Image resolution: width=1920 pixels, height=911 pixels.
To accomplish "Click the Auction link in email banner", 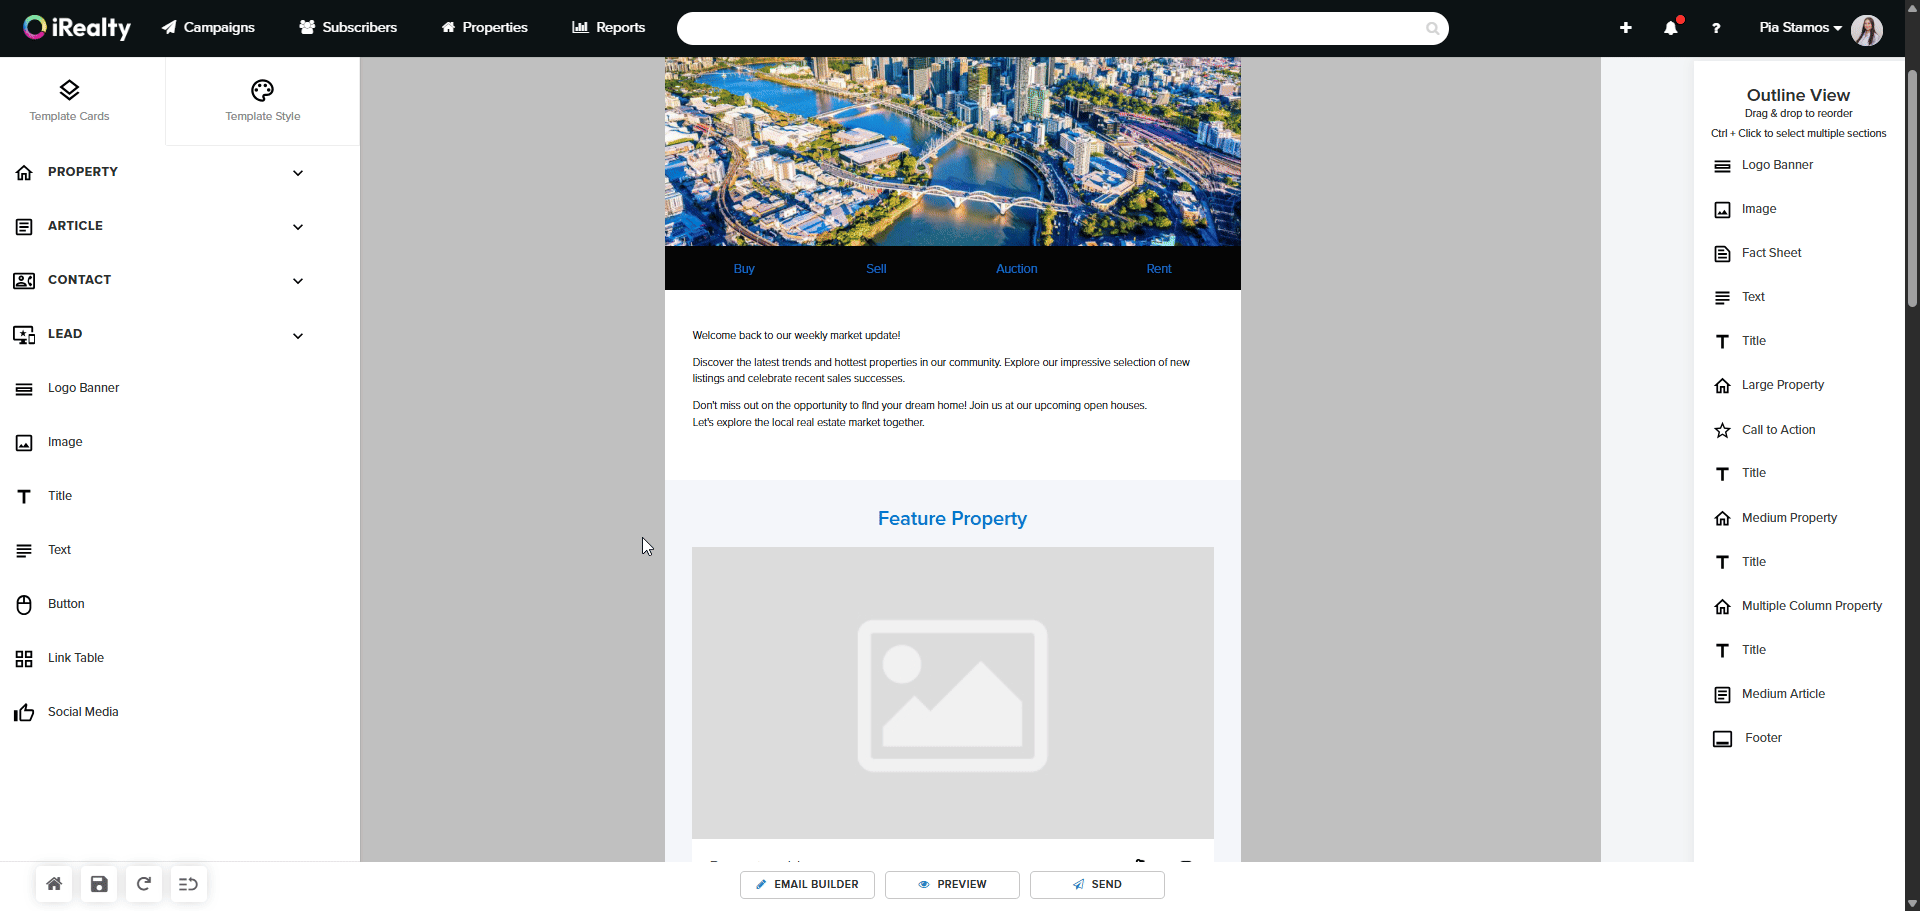I will (1016, 269).
